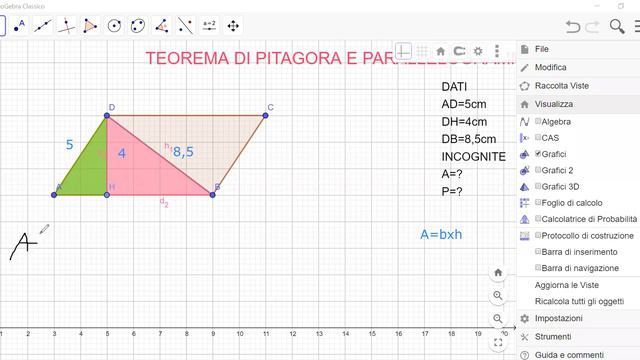Click the text P=?
Viewport: 640px width, 360px height.
pos(452,191)
